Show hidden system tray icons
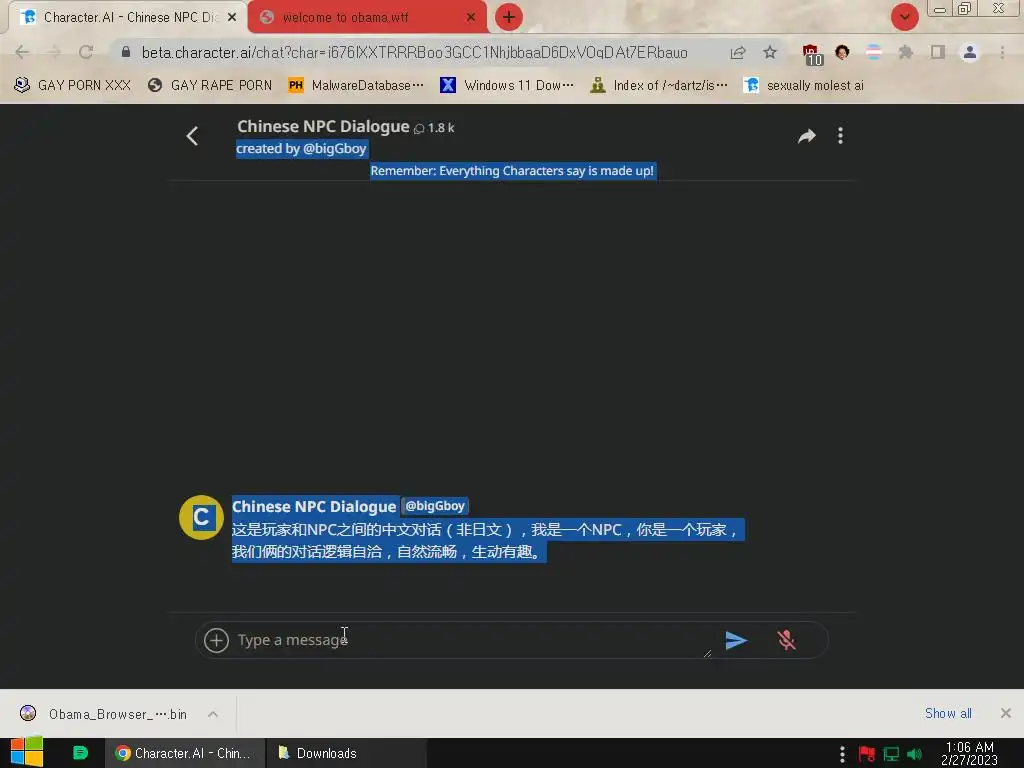 [x=842, y=754]
